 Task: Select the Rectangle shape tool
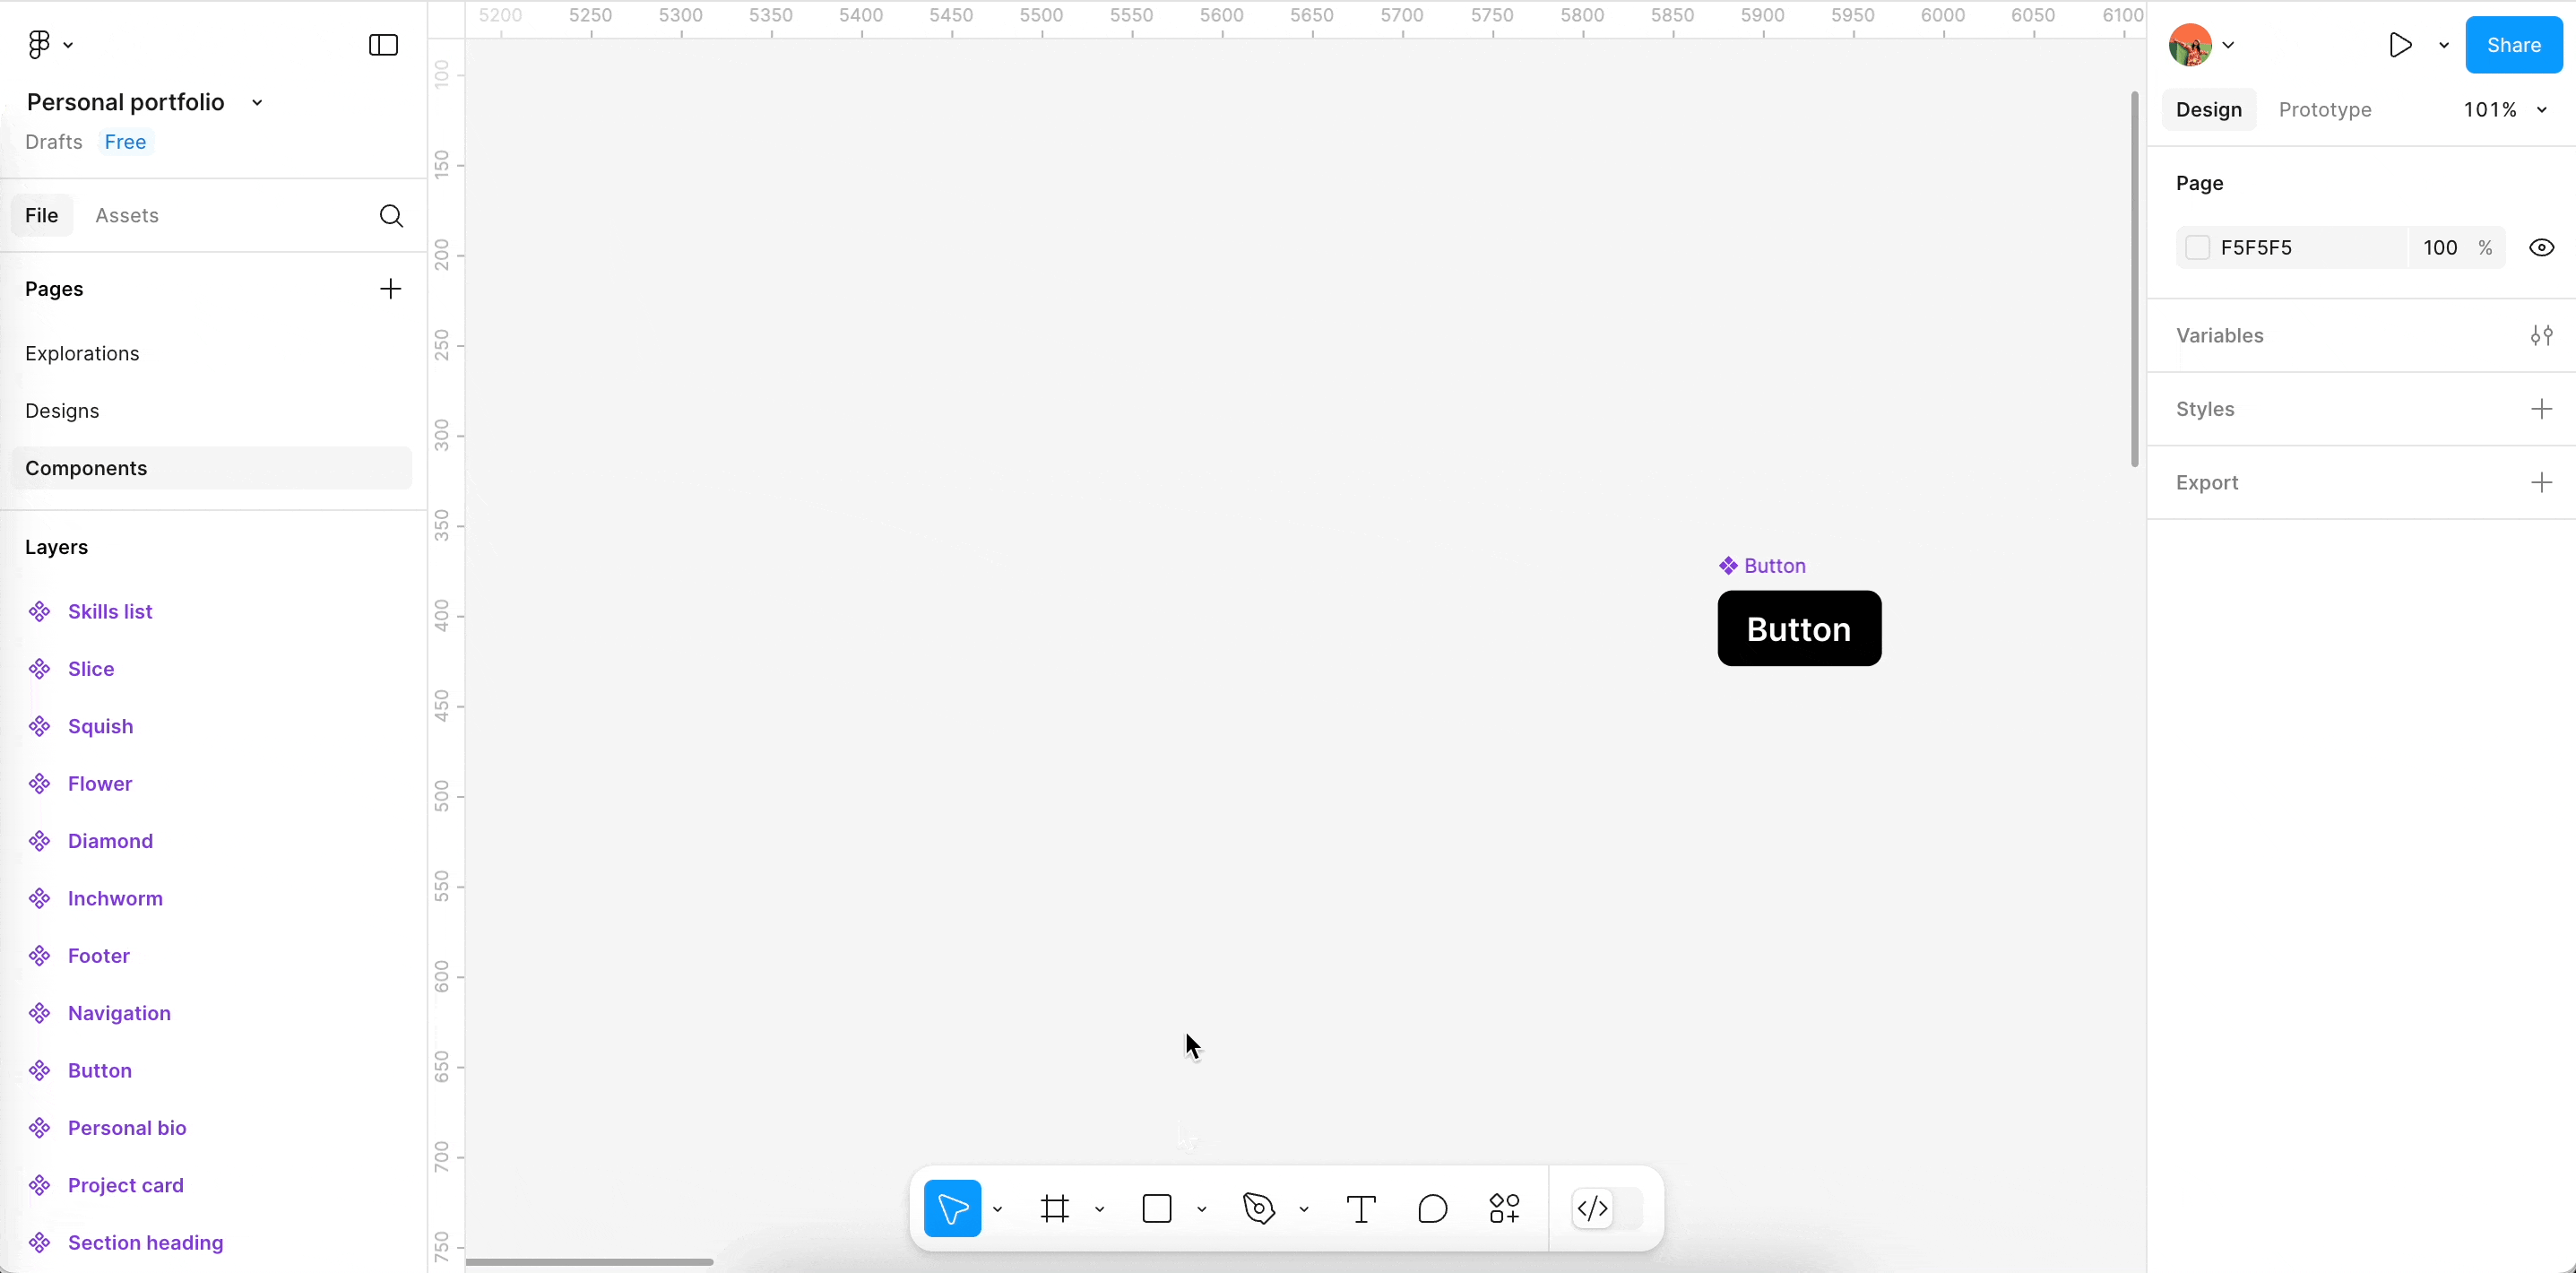click(x=1157, y=1209)
